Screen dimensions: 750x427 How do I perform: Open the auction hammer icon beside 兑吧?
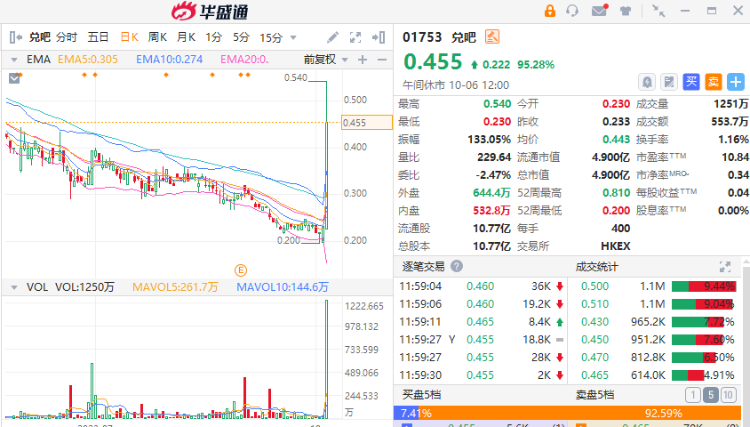pyautogui.click(x=492, y=37)
